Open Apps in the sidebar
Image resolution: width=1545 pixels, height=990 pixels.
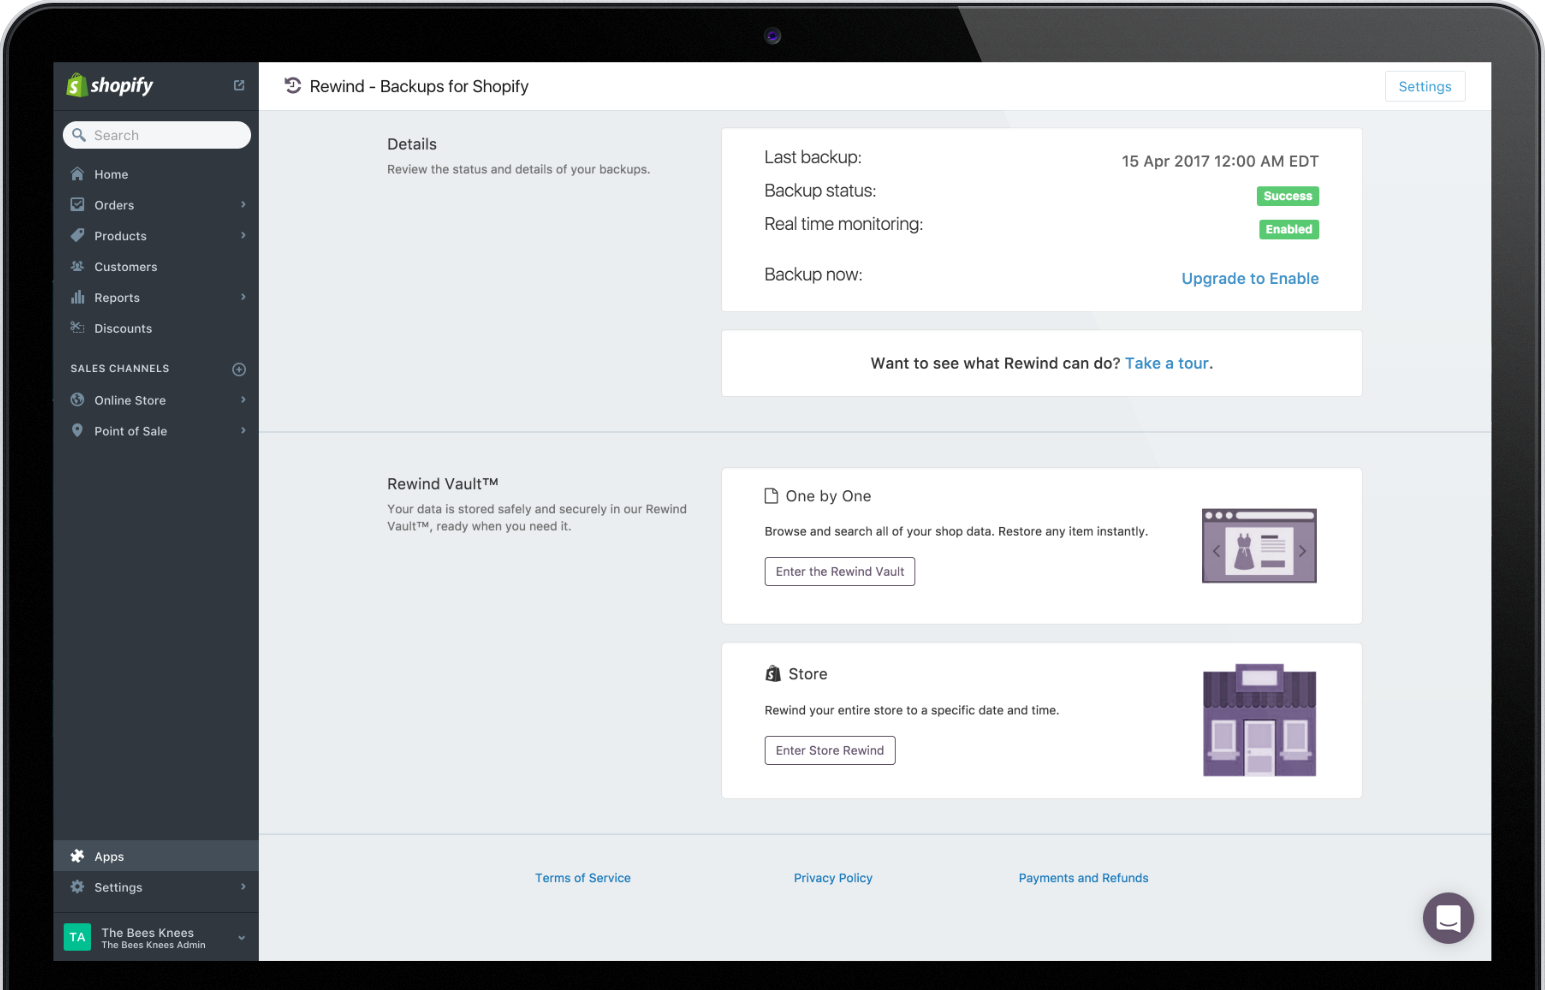[109, 857]
